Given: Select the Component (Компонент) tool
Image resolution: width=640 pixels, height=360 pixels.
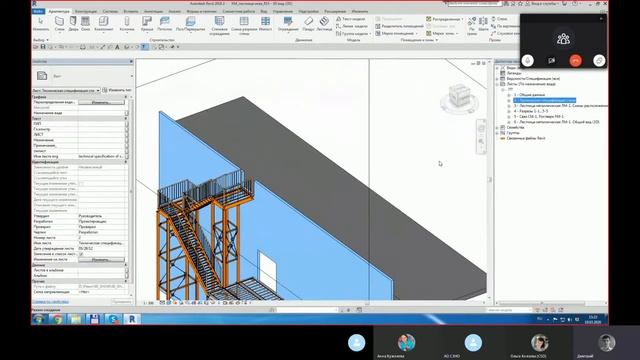Looking at the screenshot, I should (x=104, y=24).
